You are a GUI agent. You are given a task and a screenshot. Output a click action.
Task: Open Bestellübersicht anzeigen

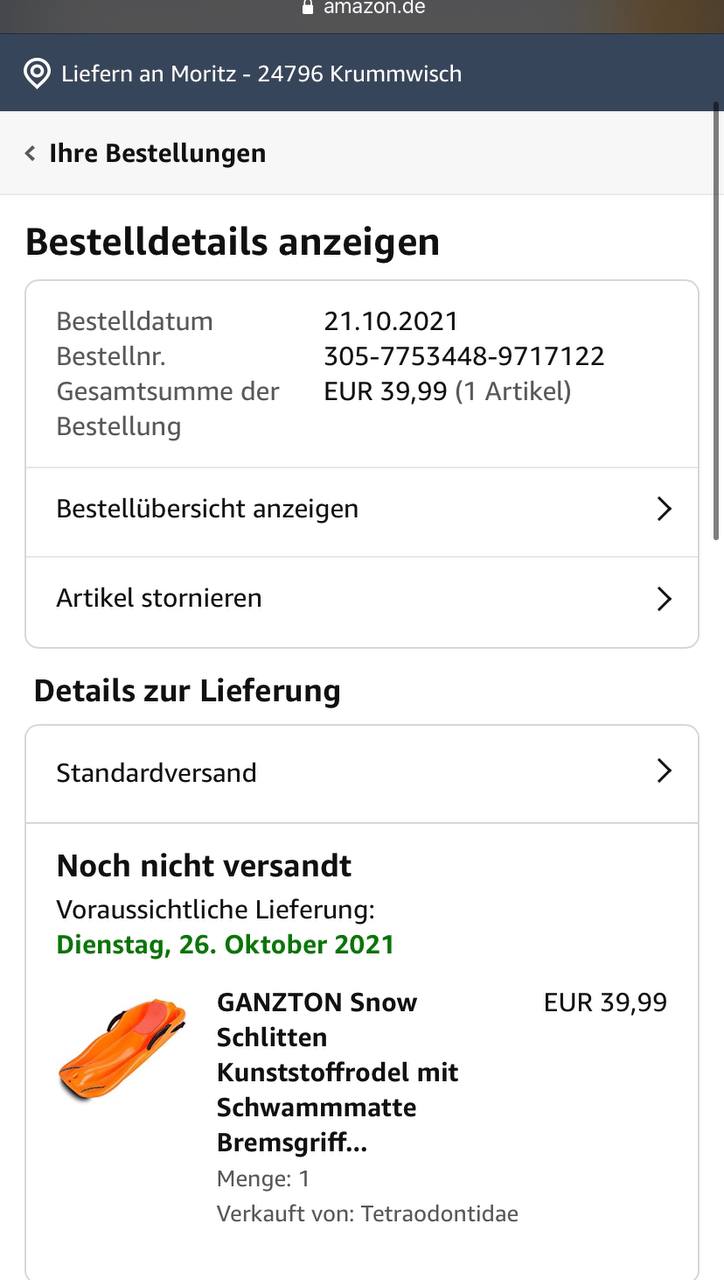pyautogui.click(x=362, y=511)
